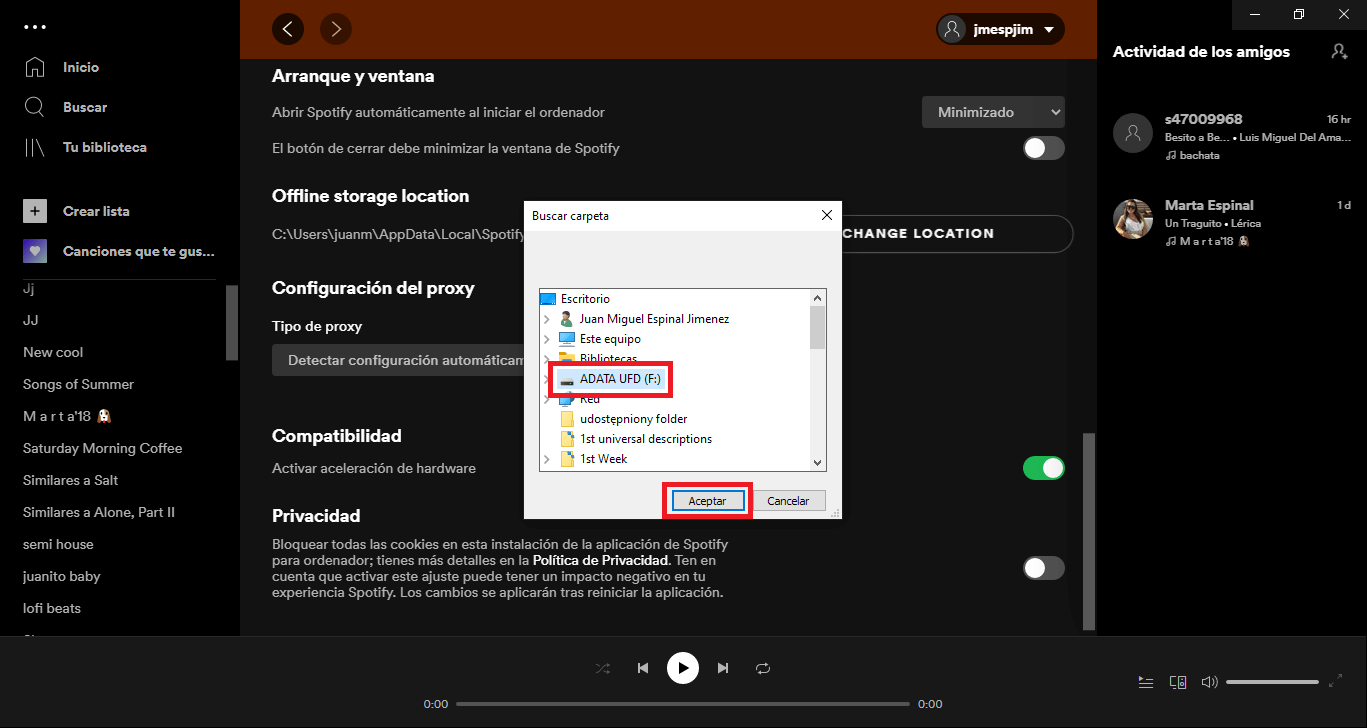Click Un Traguito • Lérica song text
Image resolution: width=1367 pixels, height=728 pixels.
click(1213, 223)
